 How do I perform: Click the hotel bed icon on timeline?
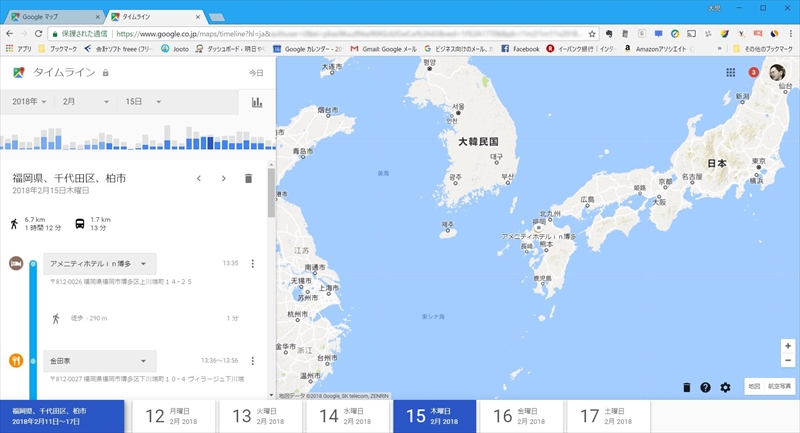pos(16,264)
